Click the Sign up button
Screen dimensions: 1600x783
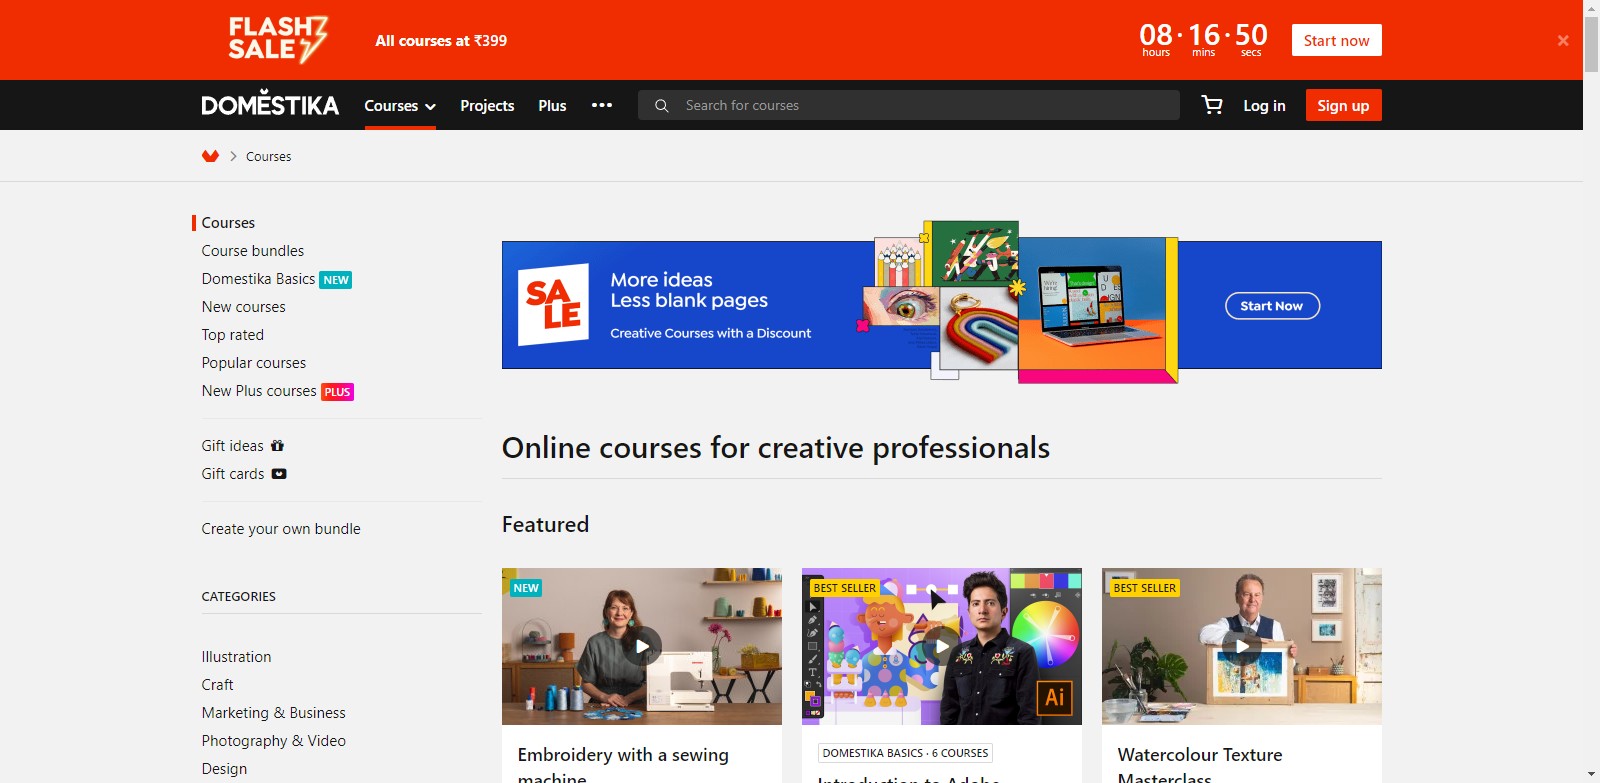pyautogui.click(x=1343, y=106)
